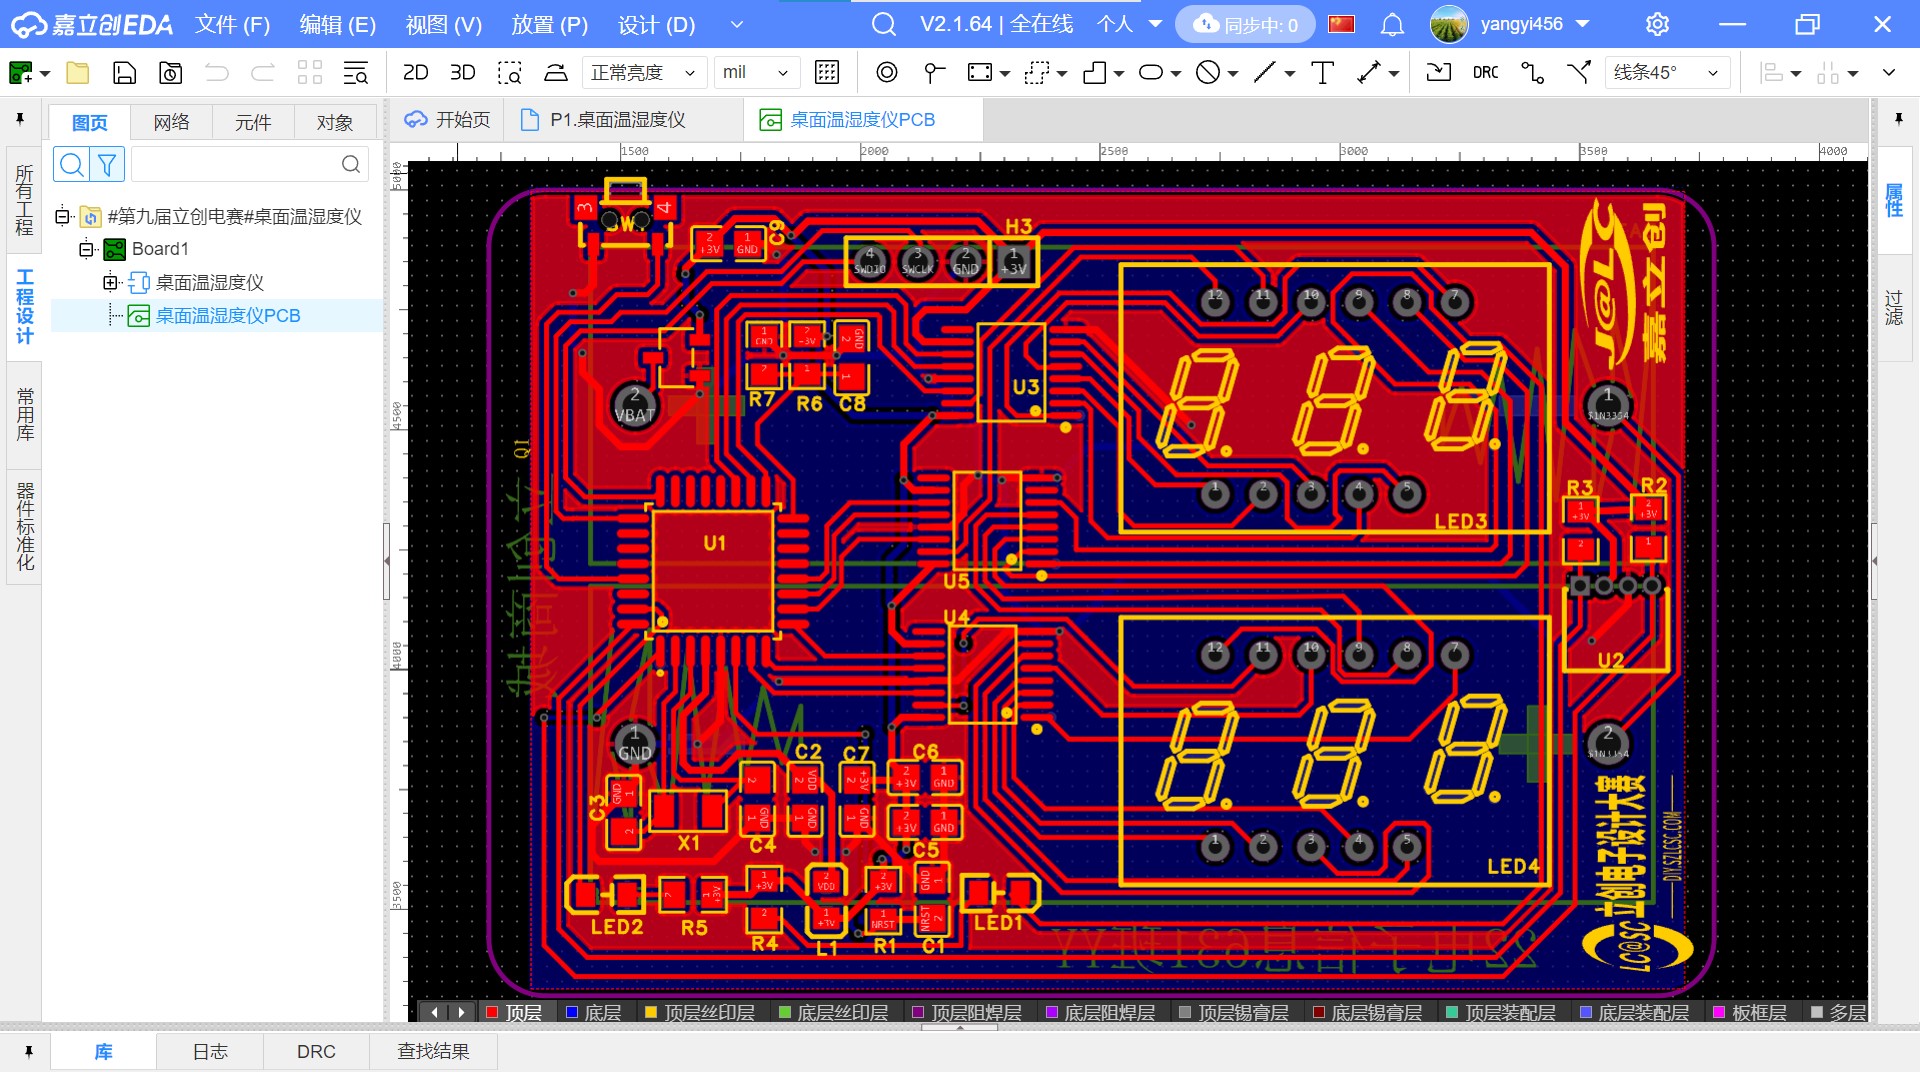Select 桌面温湿度仪PCB in project tree

[227, 316]
